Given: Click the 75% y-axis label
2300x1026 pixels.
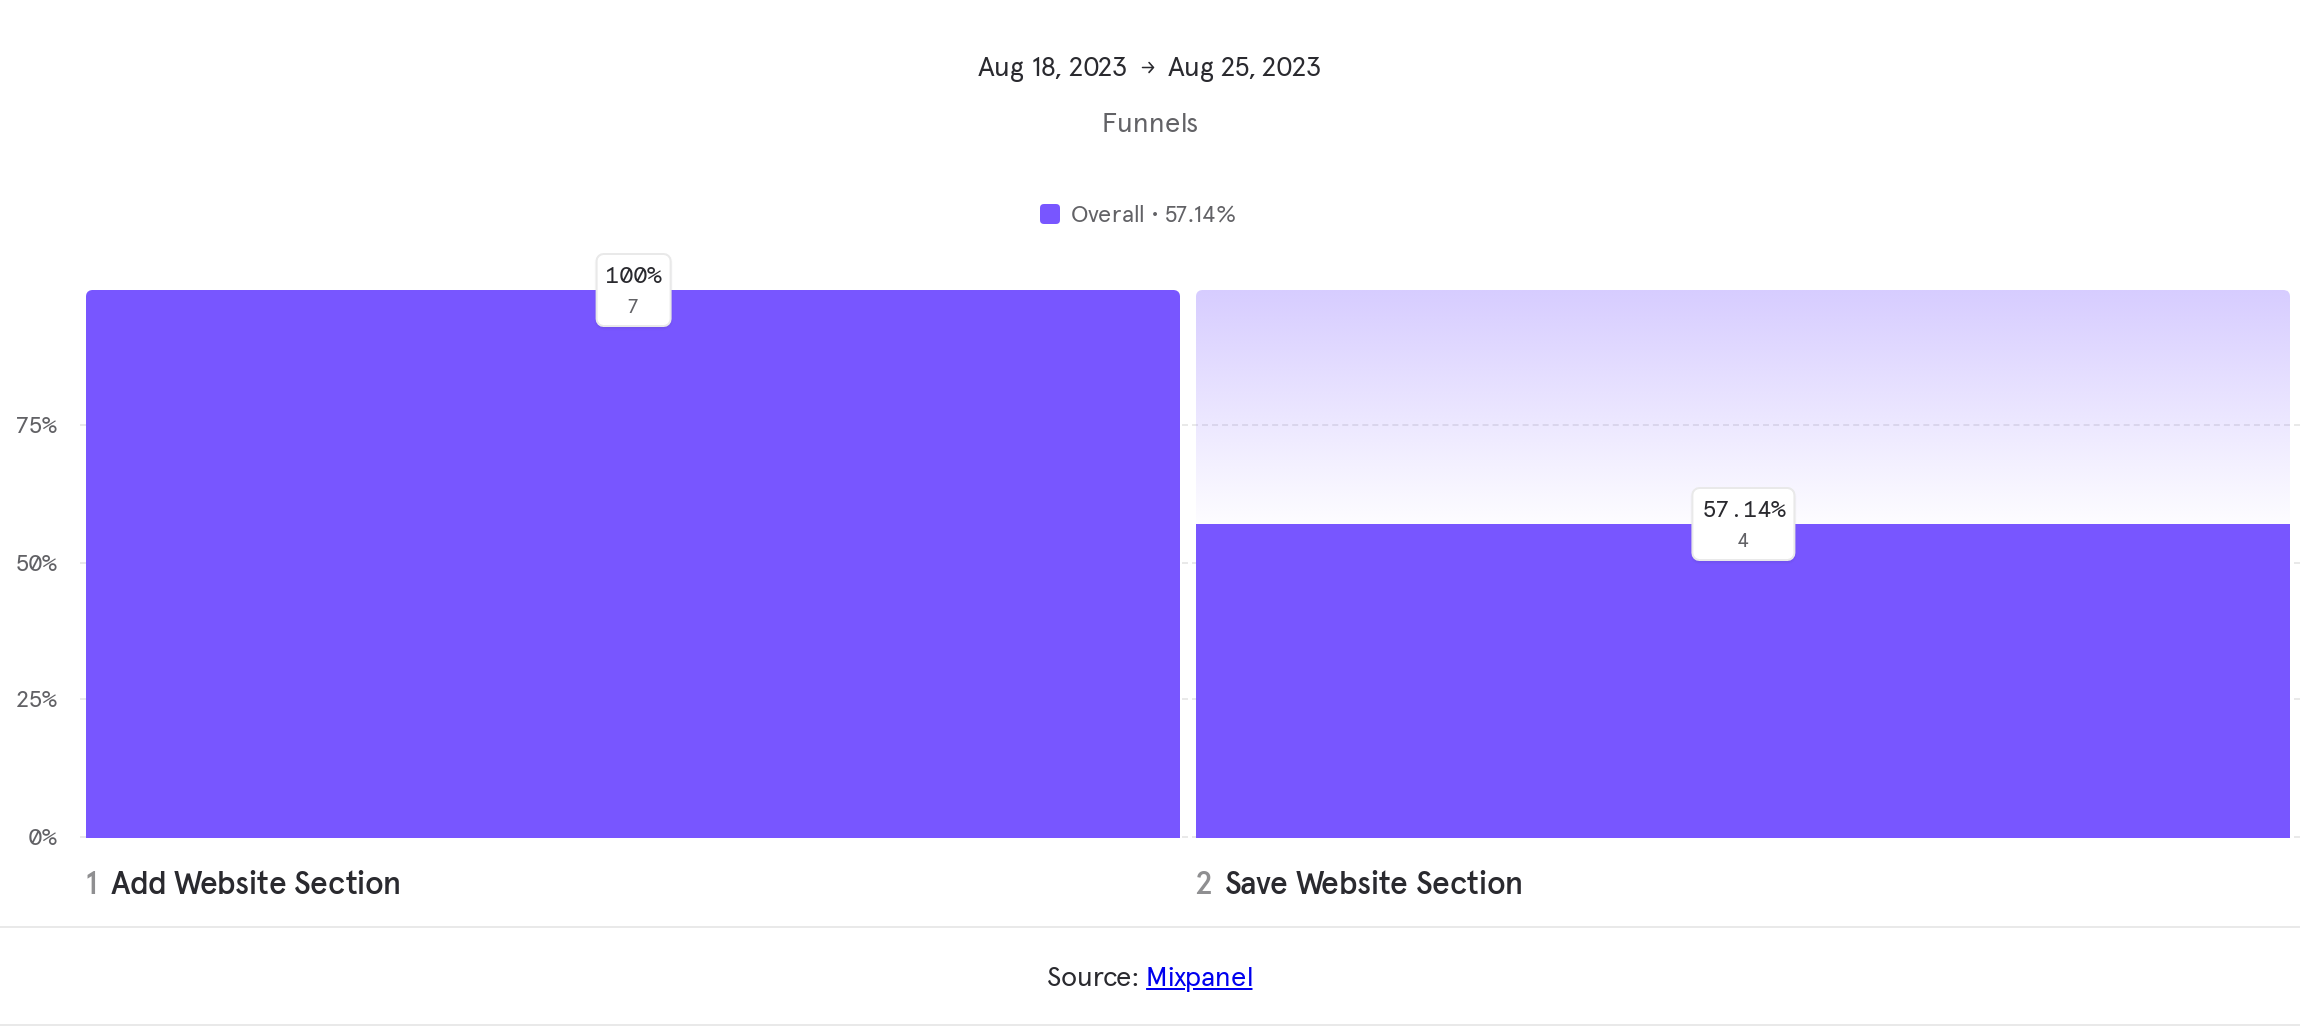Looking at the screenshot, I should [37, 425].
